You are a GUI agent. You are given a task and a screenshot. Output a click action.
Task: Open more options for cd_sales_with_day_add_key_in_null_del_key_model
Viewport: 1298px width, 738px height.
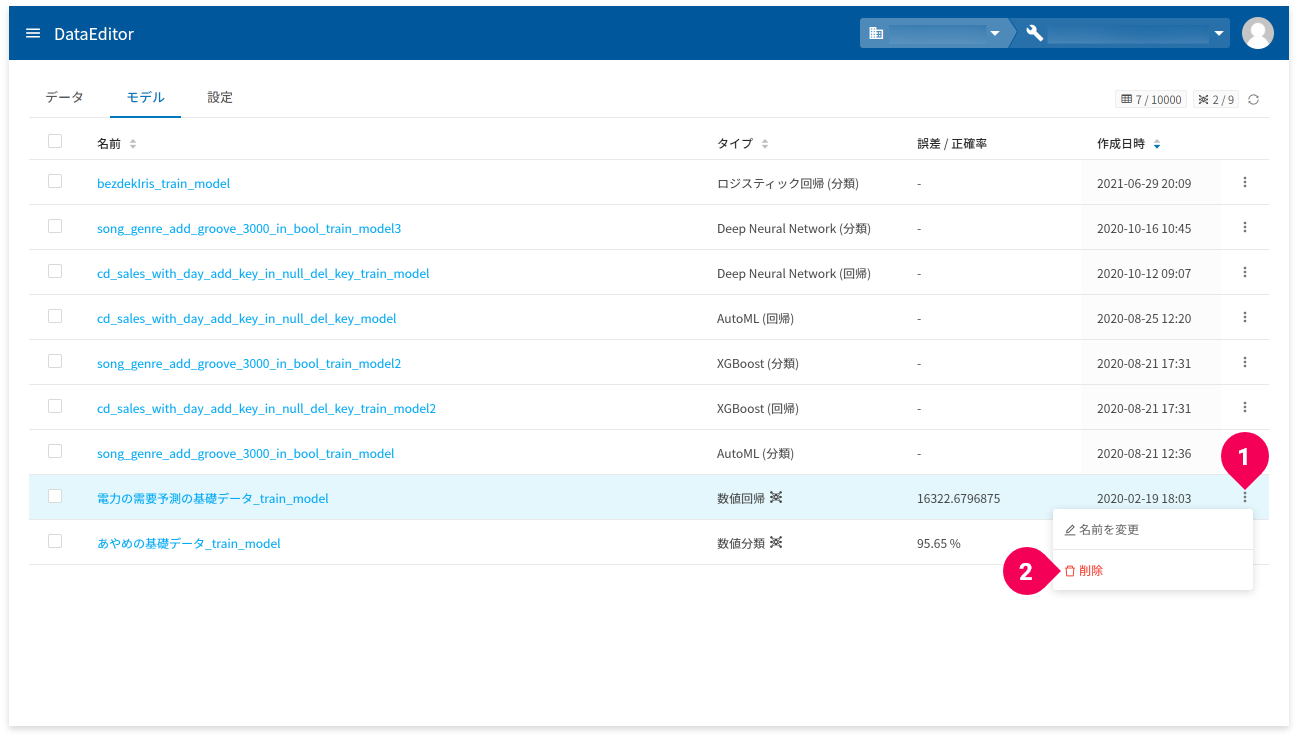[1245, 317]
